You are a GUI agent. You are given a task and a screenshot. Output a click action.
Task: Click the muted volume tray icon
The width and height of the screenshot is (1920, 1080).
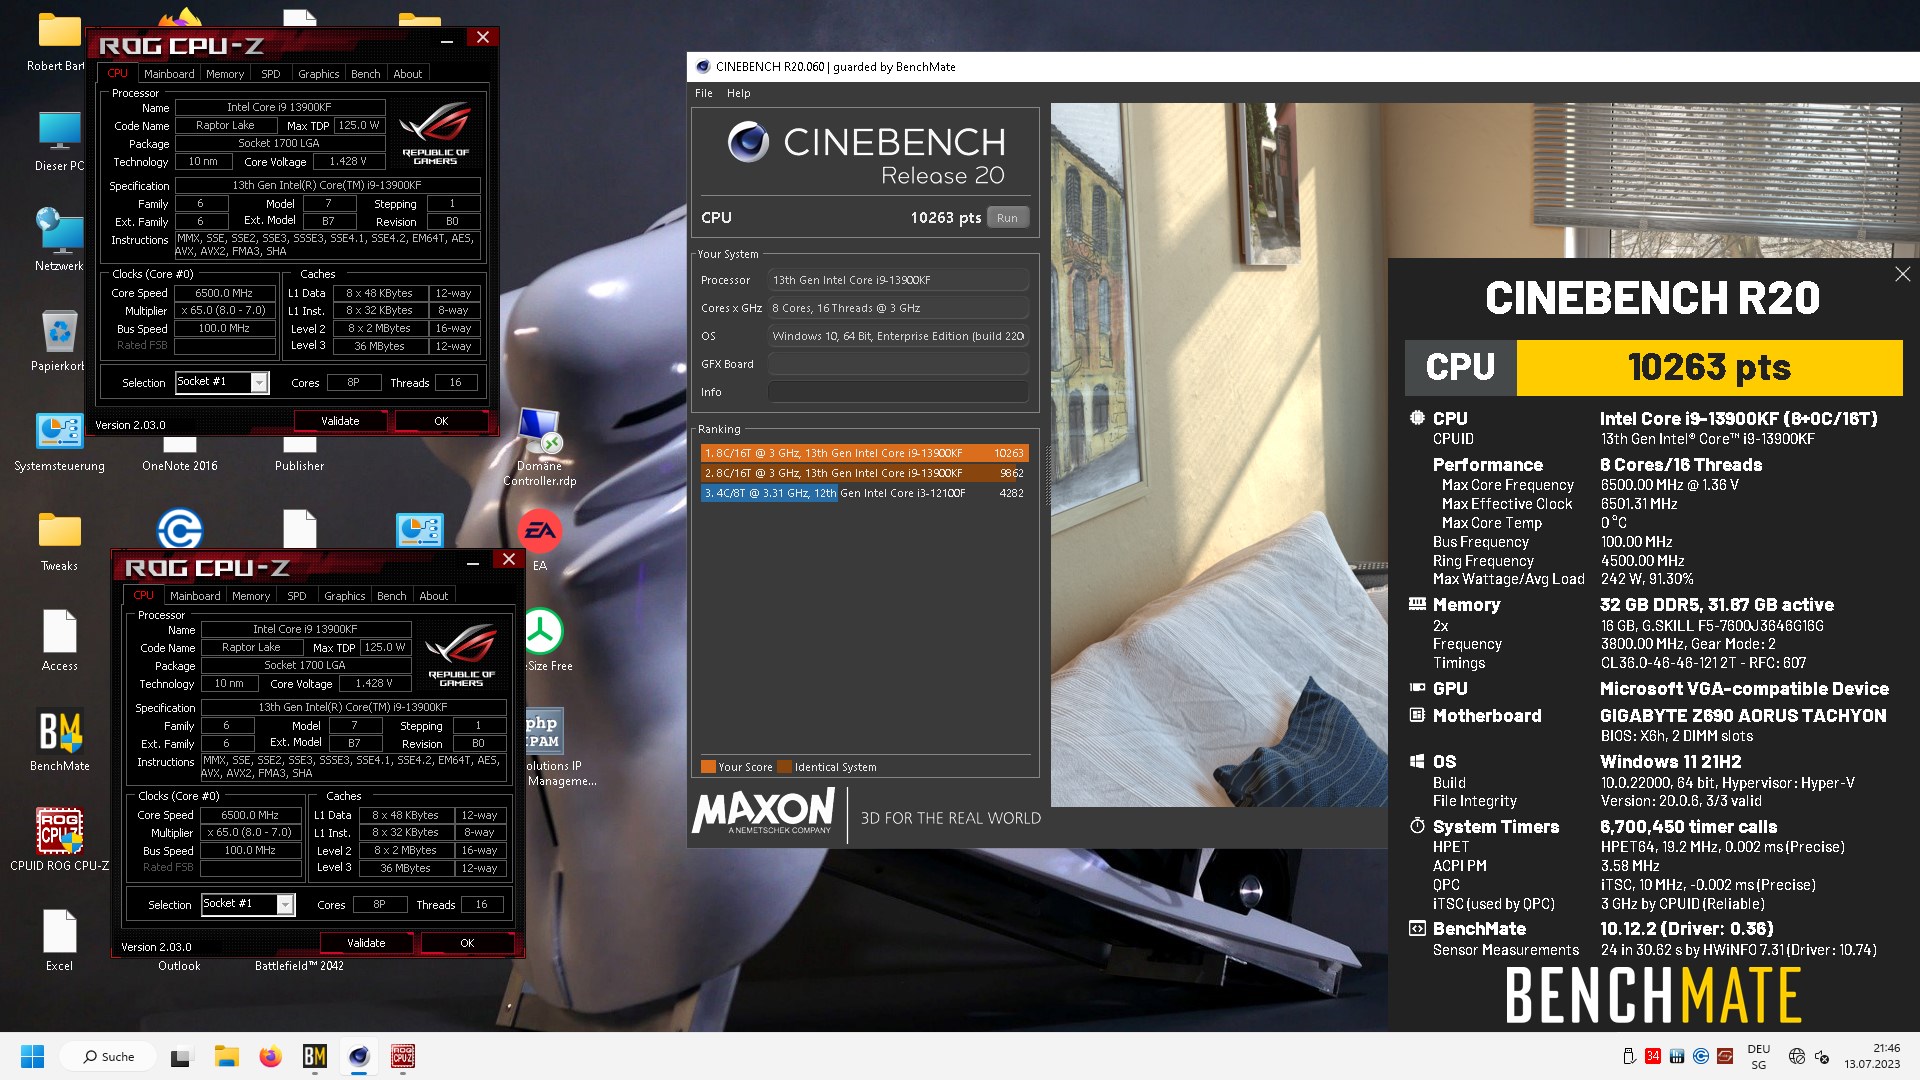tap(1822, 1057)
